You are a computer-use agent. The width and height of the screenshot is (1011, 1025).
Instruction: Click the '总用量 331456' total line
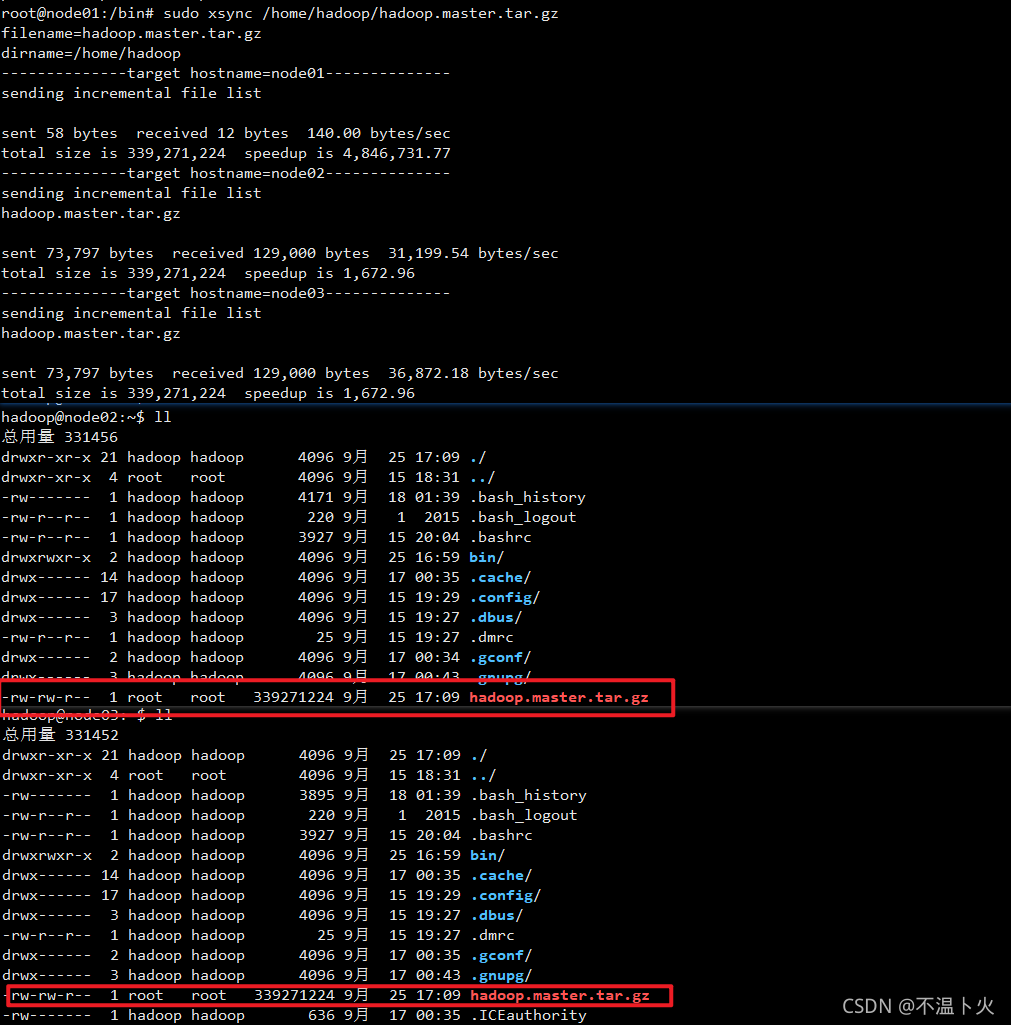pyautogui.click(x=59, y=437)
